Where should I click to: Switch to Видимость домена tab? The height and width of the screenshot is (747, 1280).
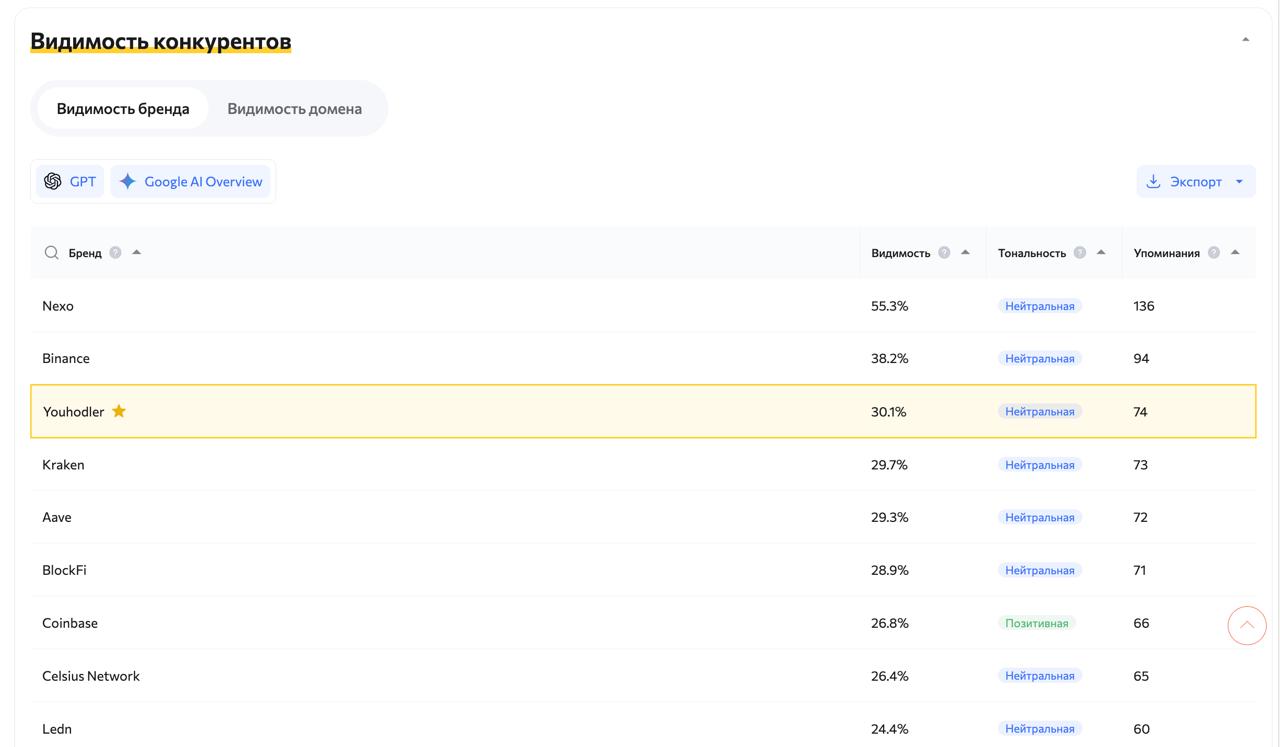click(294, 108)
